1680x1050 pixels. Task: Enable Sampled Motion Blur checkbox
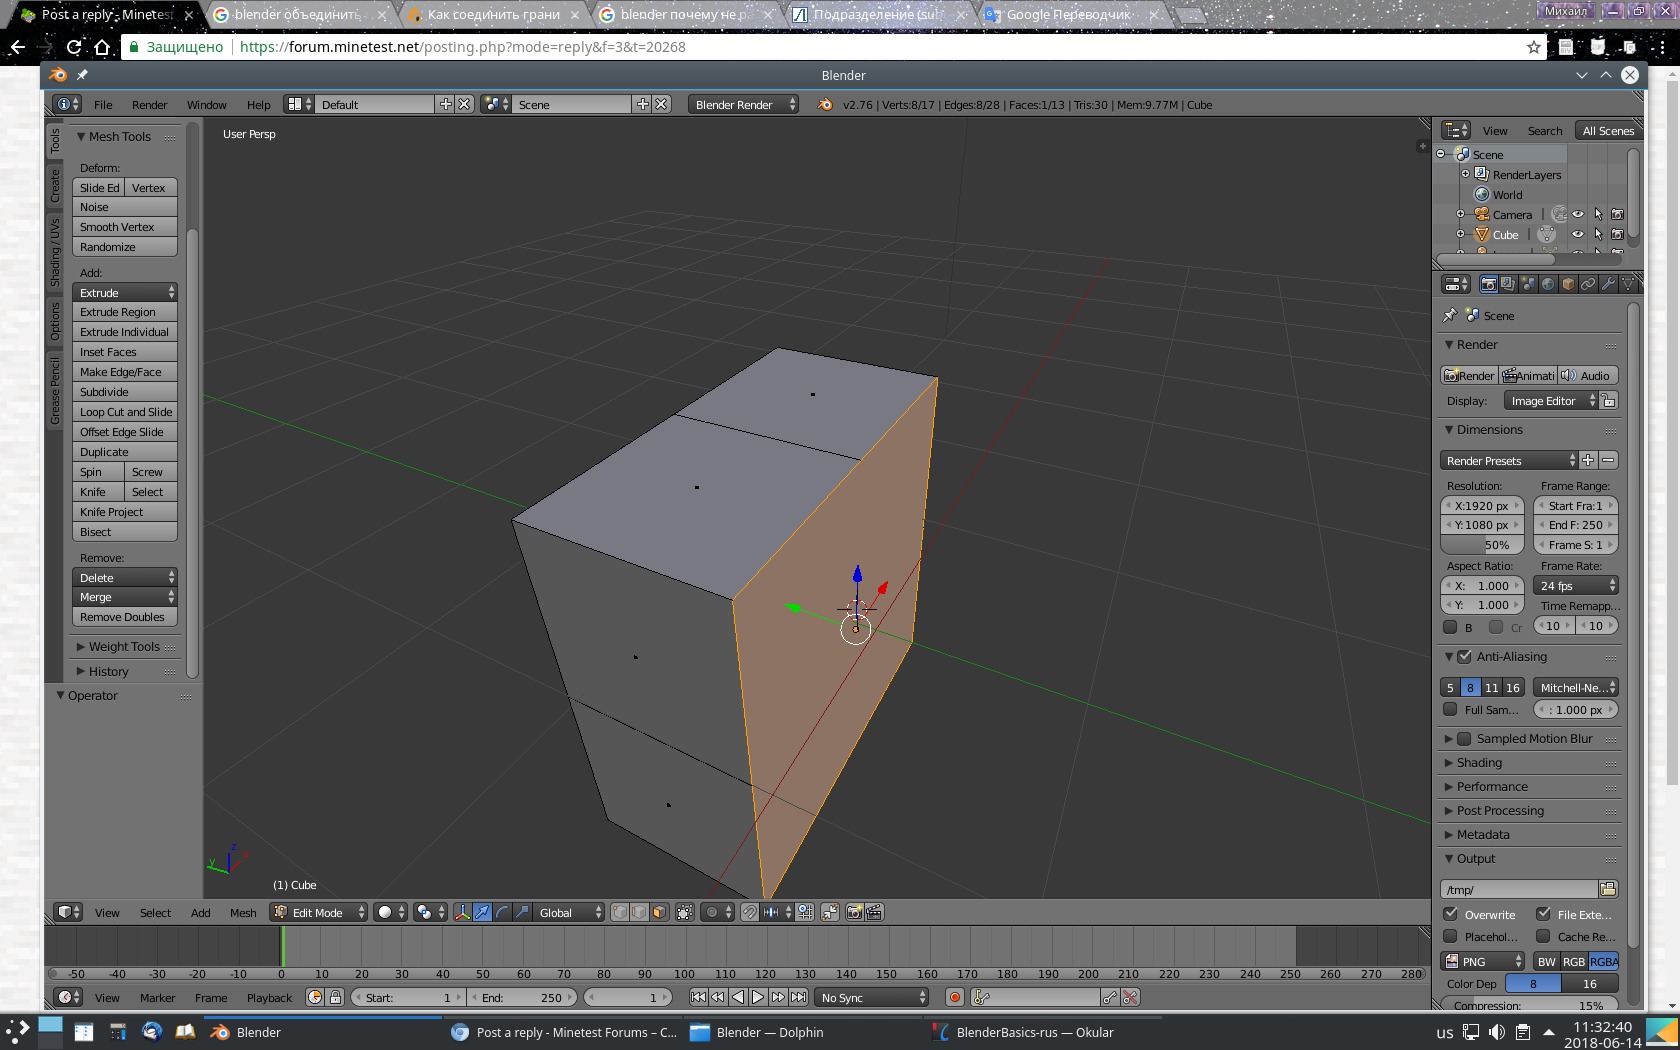[x=1465, y=739]
